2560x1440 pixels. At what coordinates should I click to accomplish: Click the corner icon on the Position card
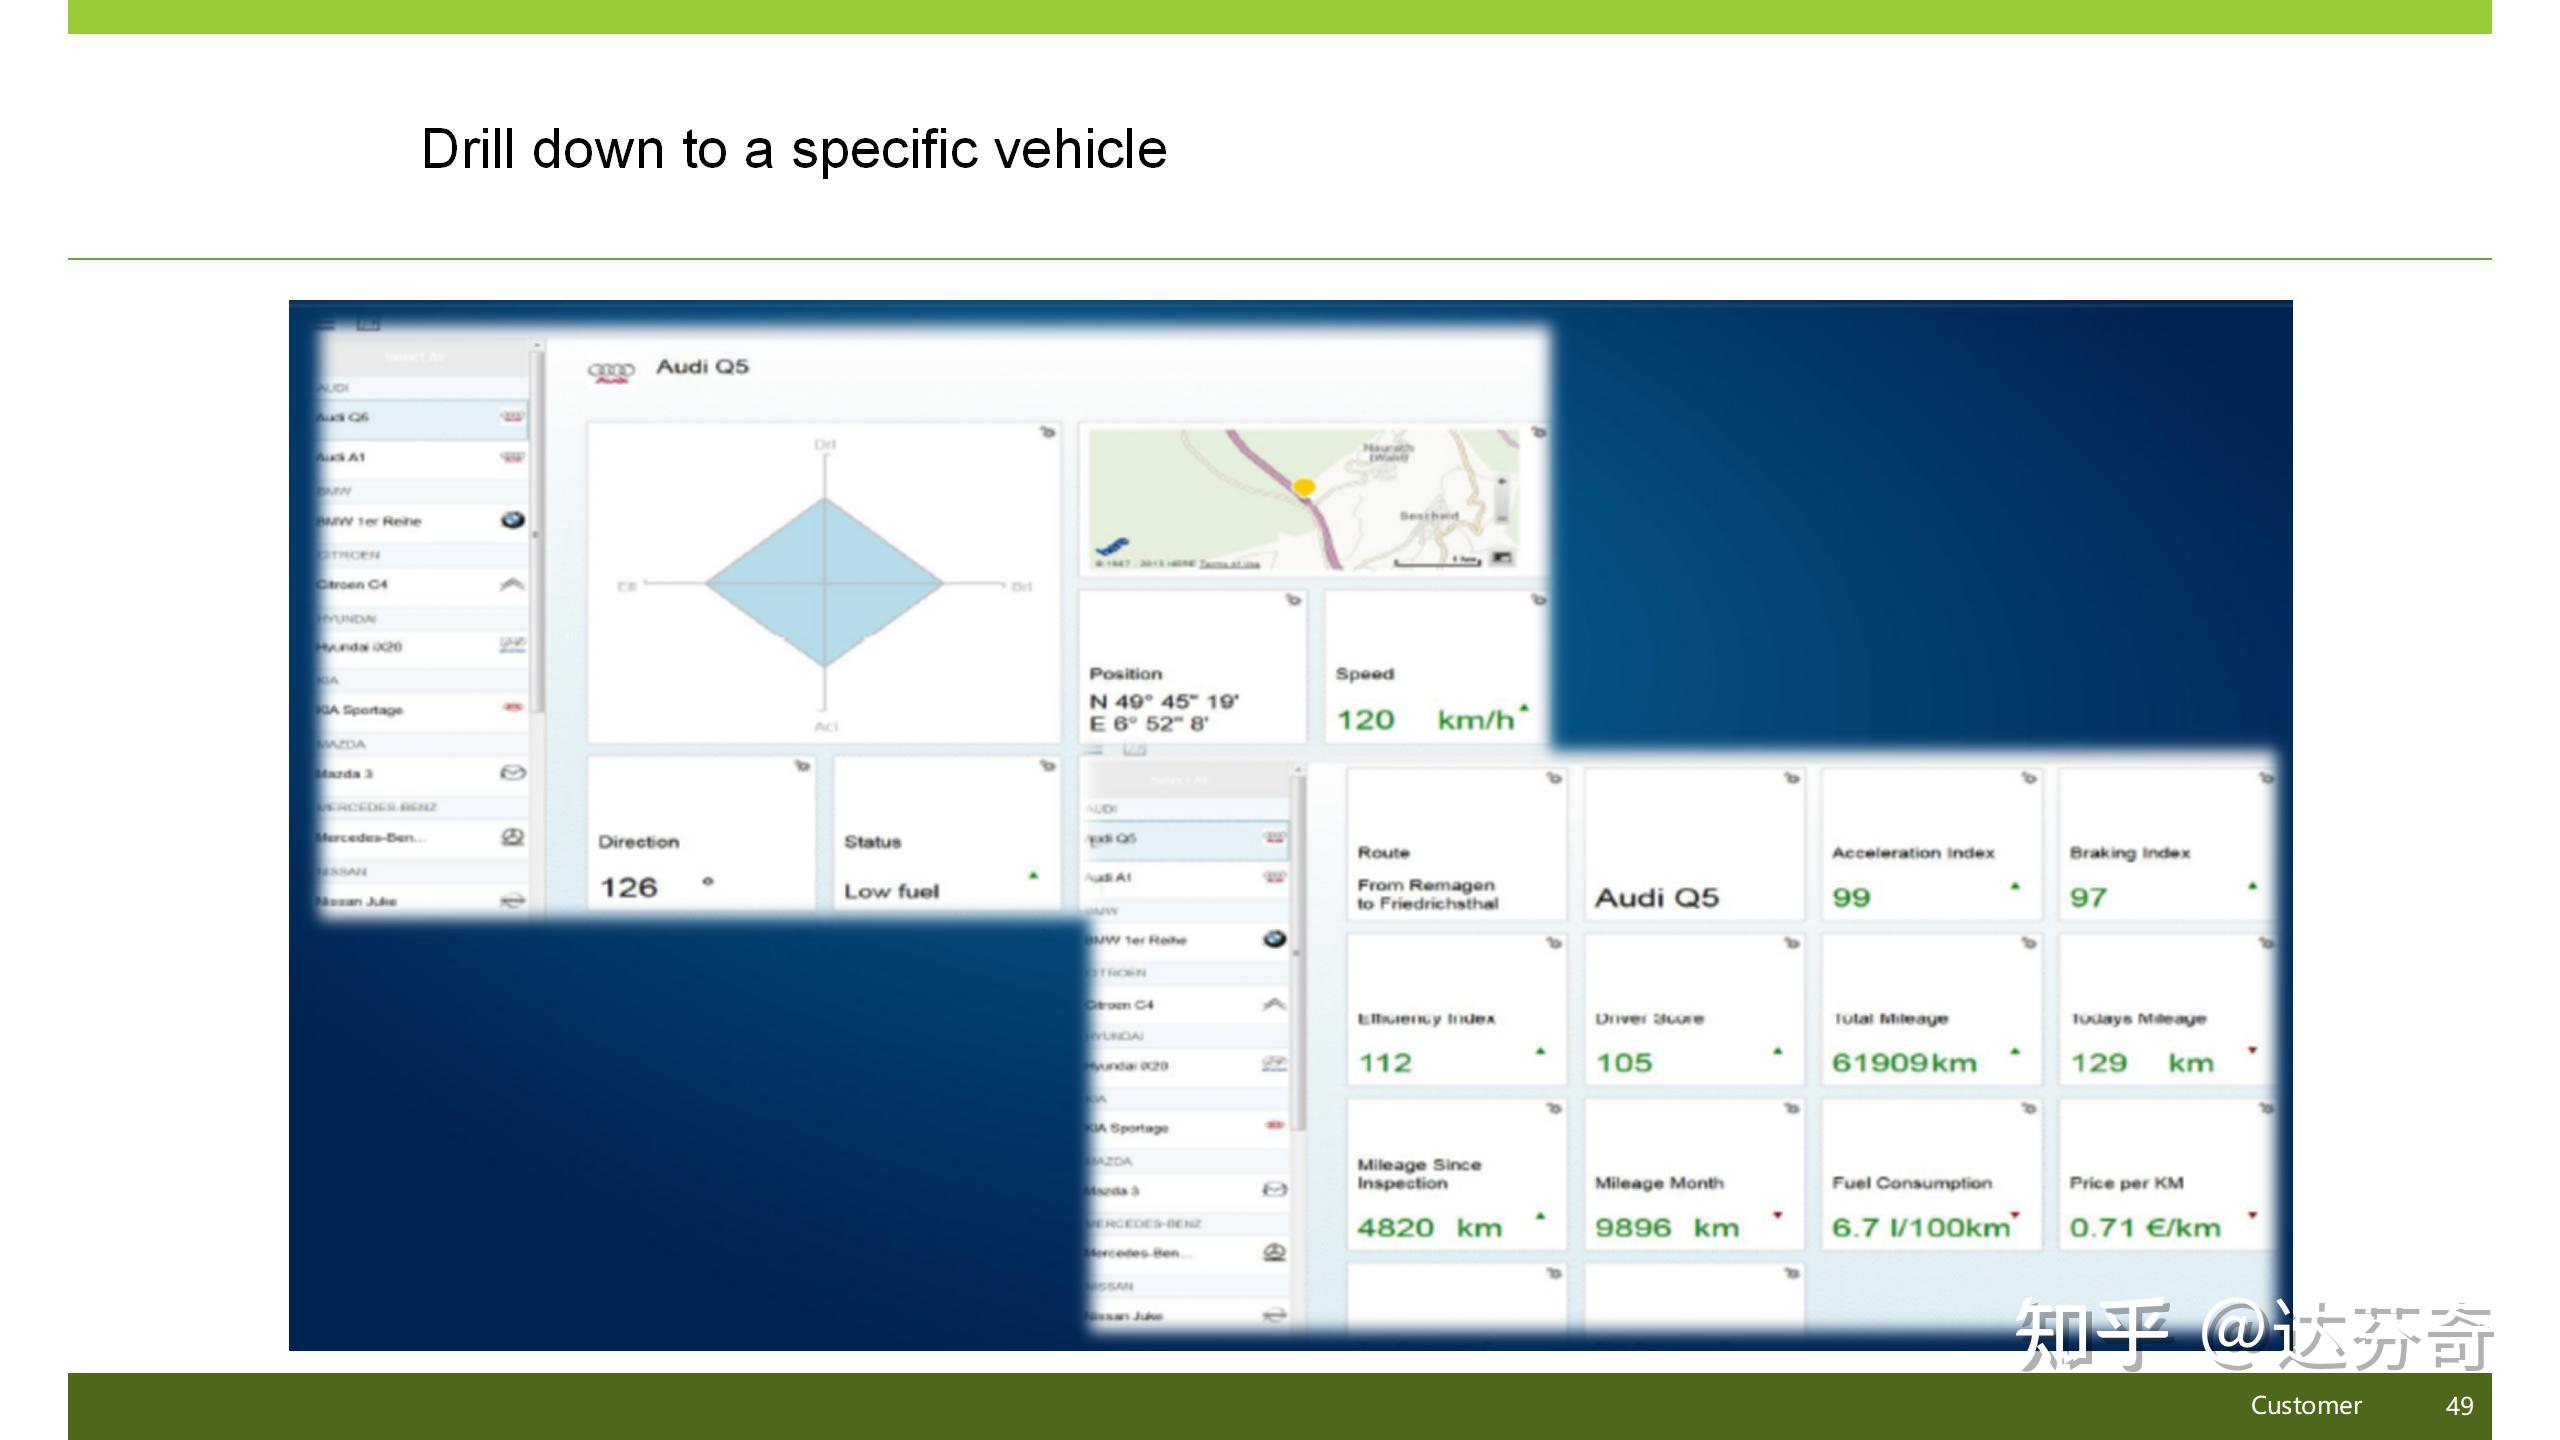[x=1293, y=599]
